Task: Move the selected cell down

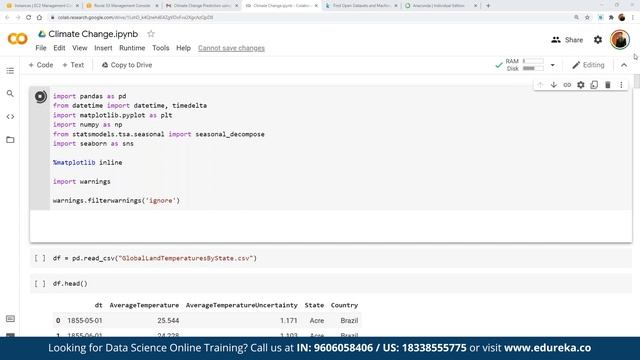Action: click(x=553, y=85)
